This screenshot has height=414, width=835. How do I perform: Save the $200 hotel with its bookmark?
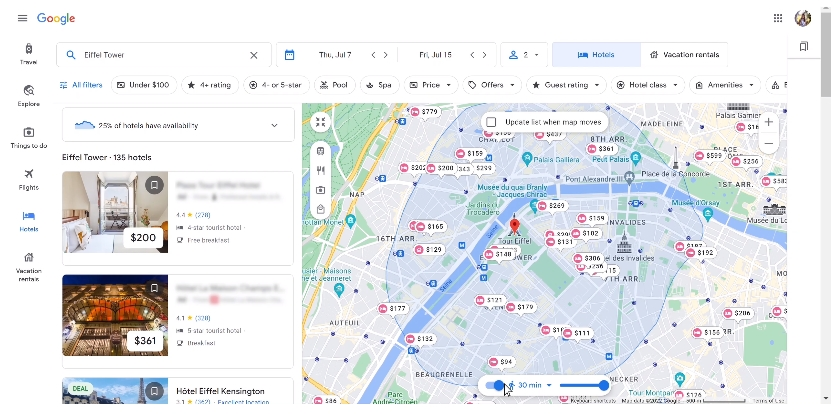coord(154,185)
